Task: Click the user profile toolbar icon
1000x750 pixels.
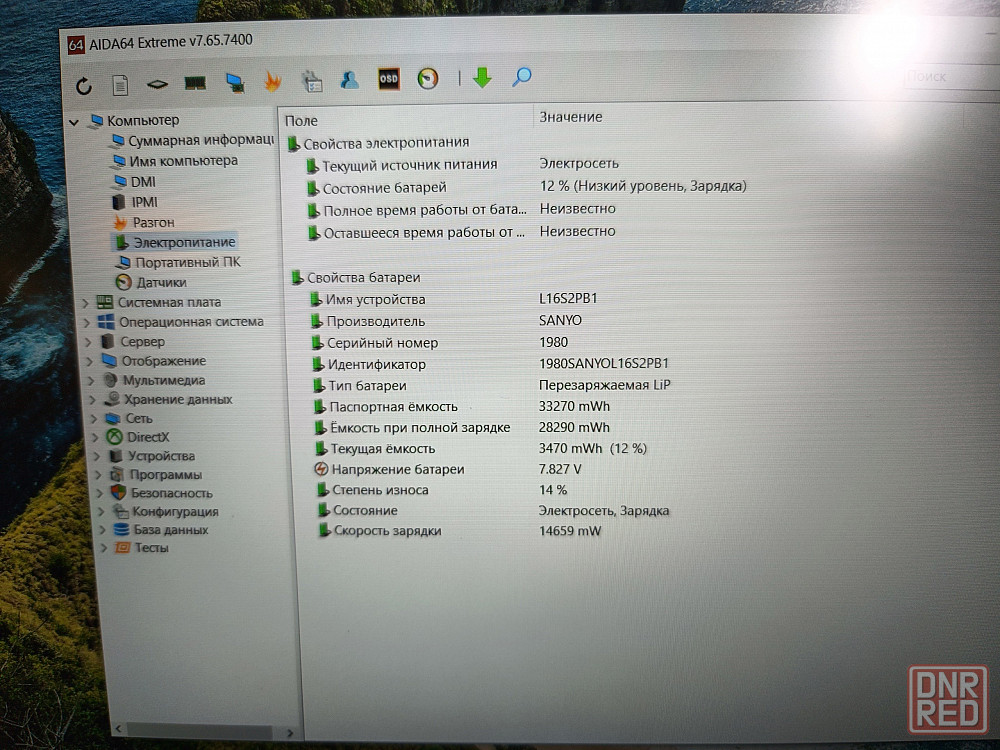Action: point(349,80)
